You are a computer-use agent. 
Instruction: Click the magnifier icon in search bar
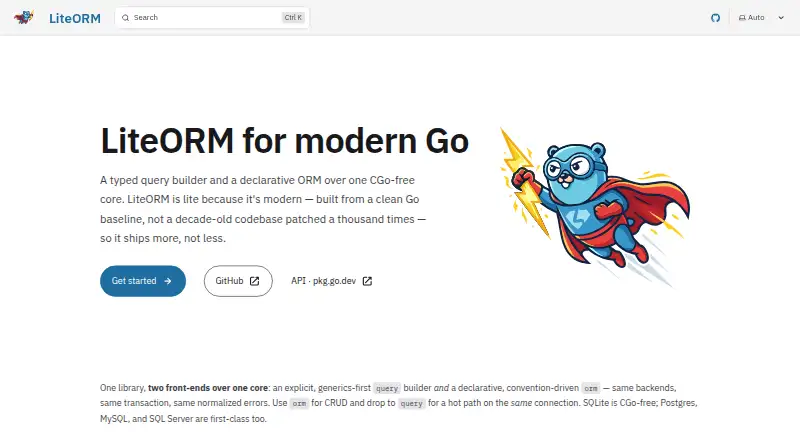(x=126, y=18)
